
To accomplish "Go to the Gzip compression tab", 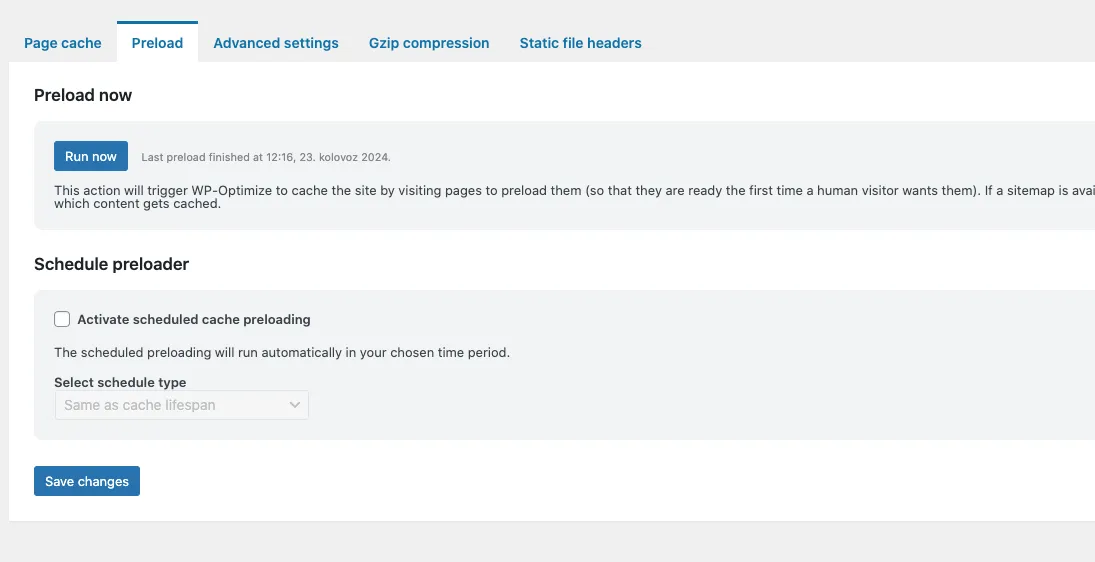I will [429, 43].
